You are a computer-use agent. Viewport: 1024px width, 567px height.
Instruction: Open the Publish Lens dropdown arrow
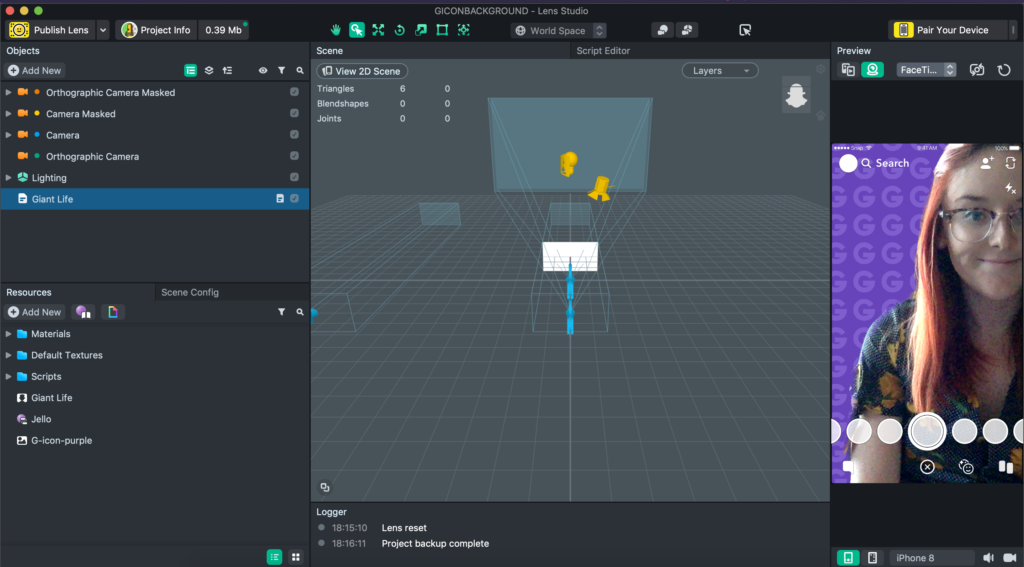click(103, 30)
